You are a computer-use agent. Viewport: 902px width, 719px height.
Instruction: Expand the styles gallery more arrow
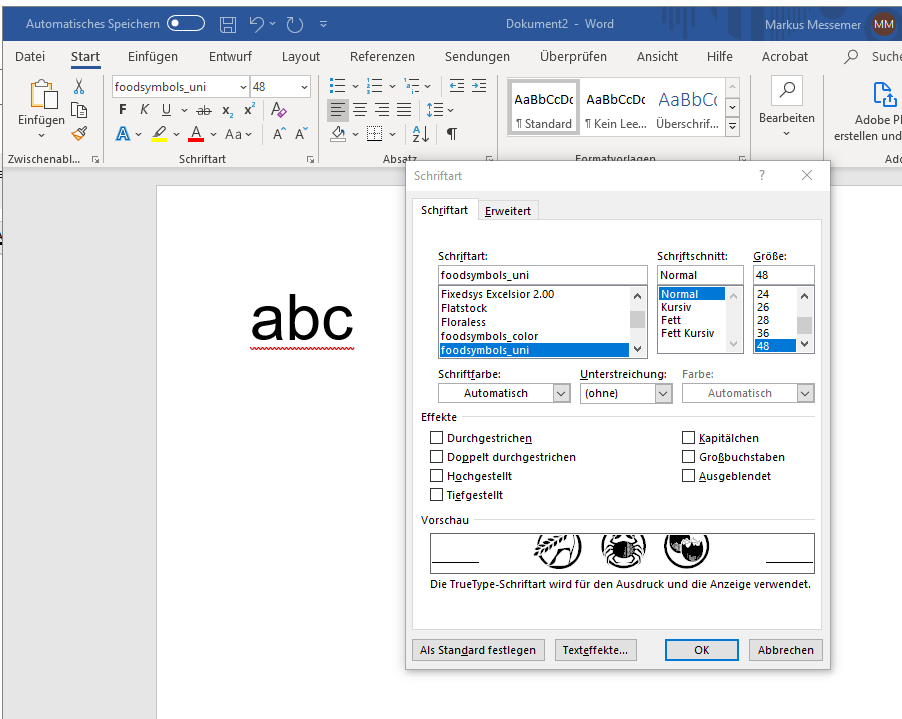[732, 126]
